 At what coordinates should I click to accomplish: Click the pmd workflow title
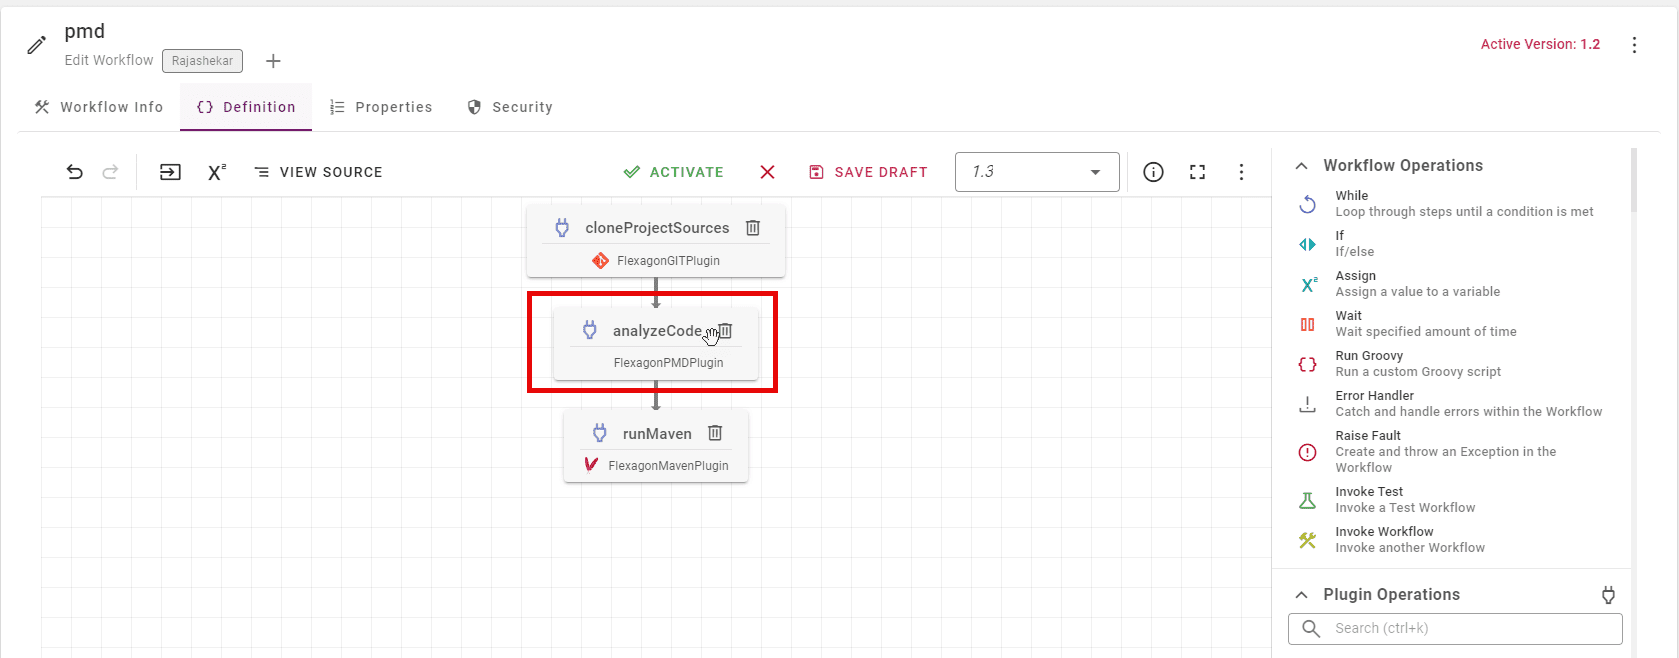[x=84, y=32]
